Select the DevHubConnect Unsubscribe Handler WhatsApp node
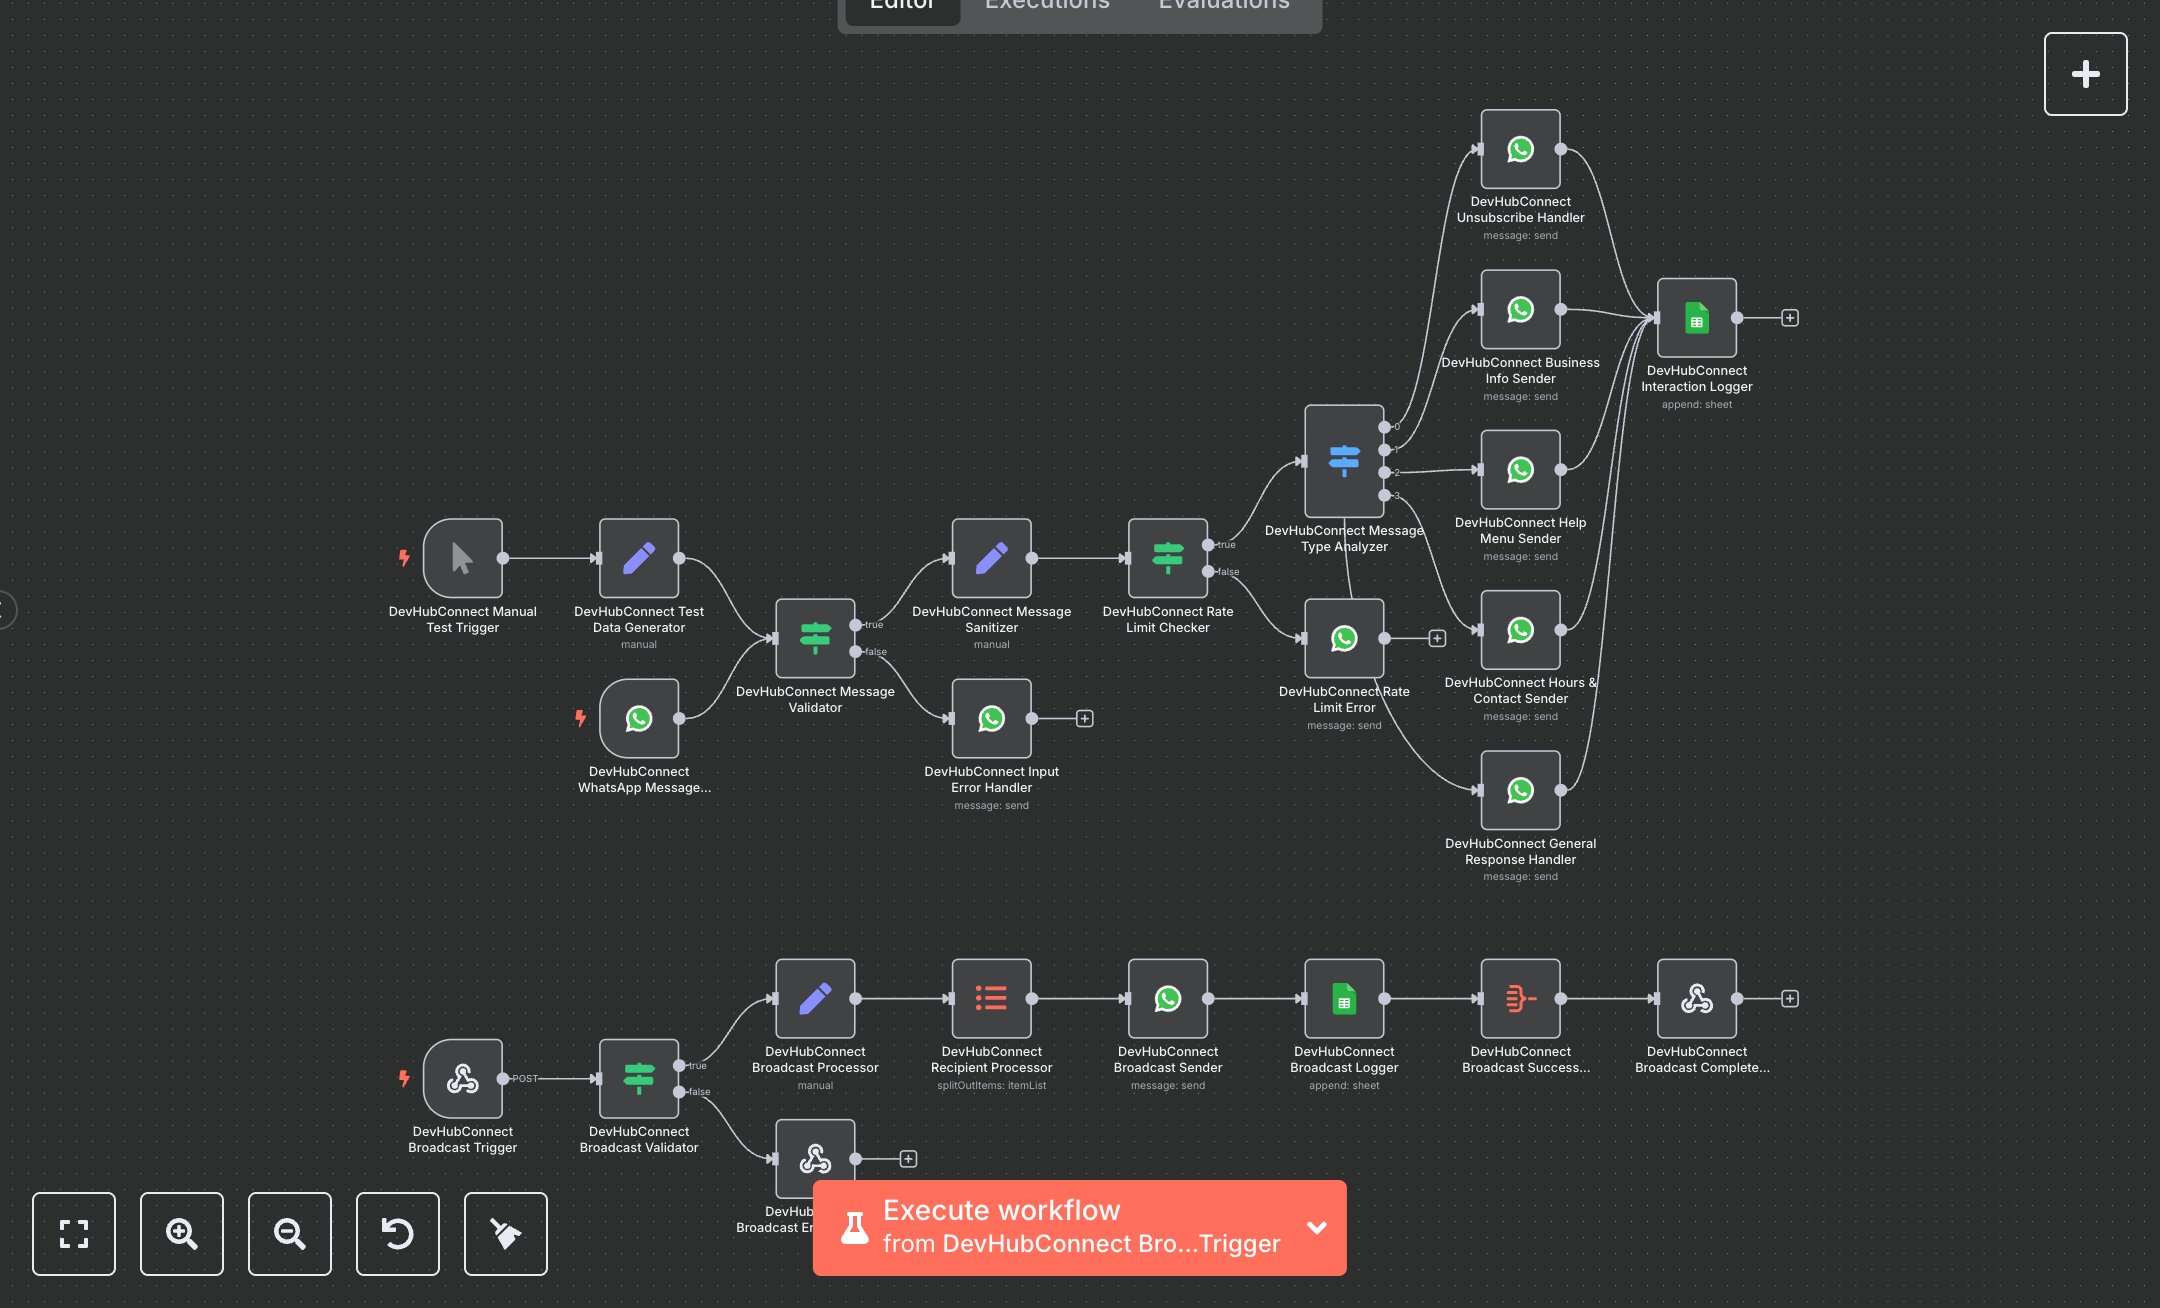 coord(1520,149)
